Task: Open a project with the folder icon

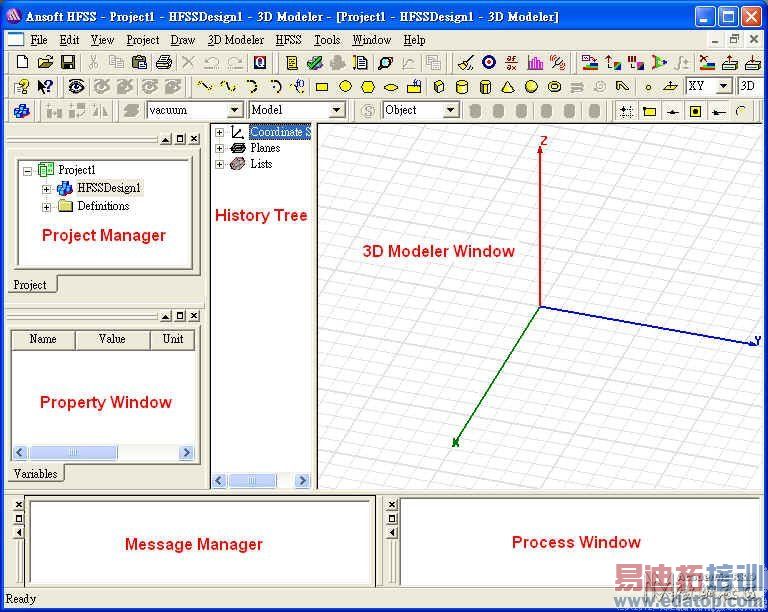Action: [x=45, y=62]
